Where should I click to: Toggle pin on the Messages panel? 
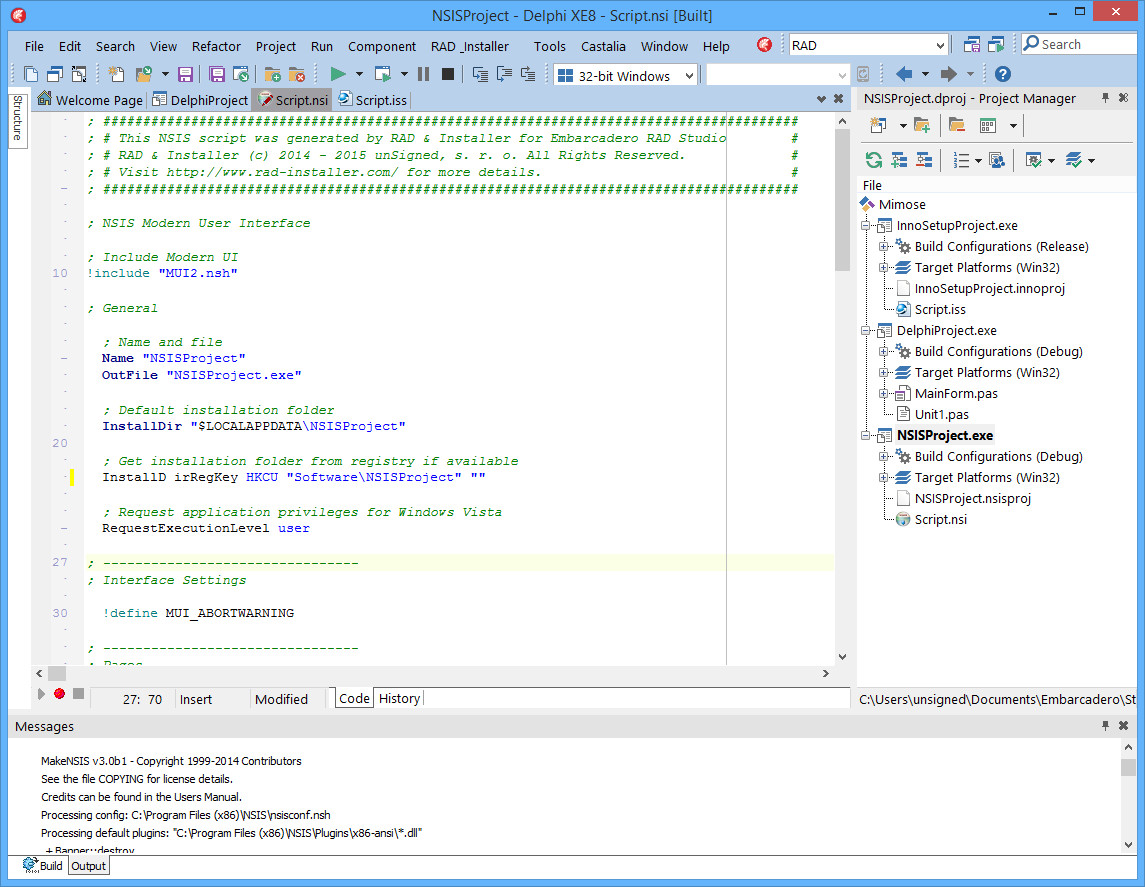(1105, 726)
